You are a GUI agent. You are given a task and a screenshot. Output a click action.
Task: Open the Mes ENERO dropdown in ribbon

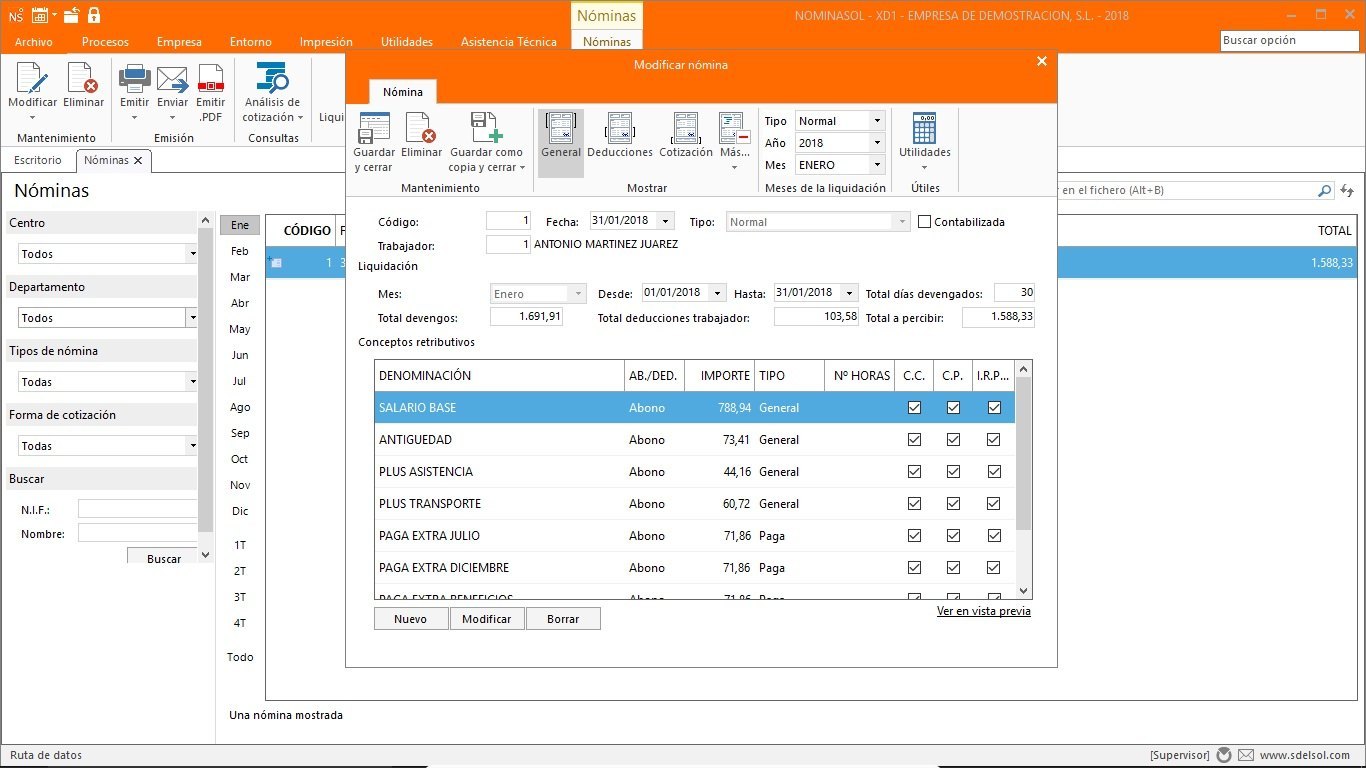(x=877, y=165)
